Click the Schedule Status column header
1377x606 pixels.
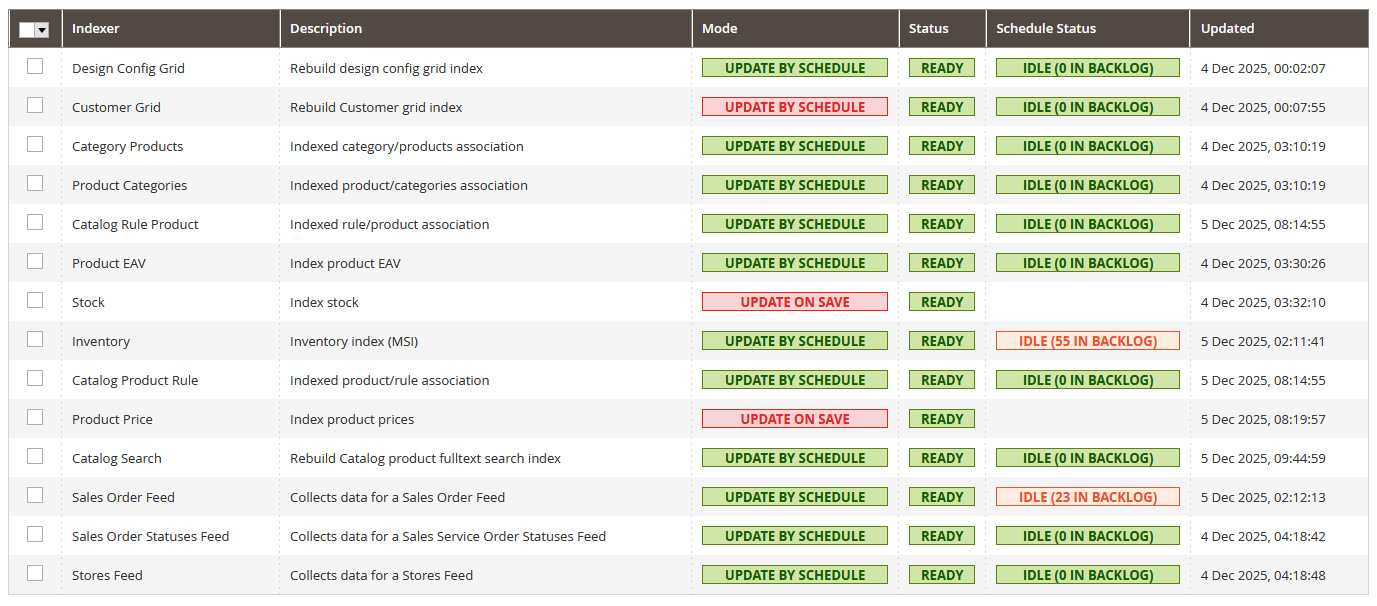coord(1046,29)
